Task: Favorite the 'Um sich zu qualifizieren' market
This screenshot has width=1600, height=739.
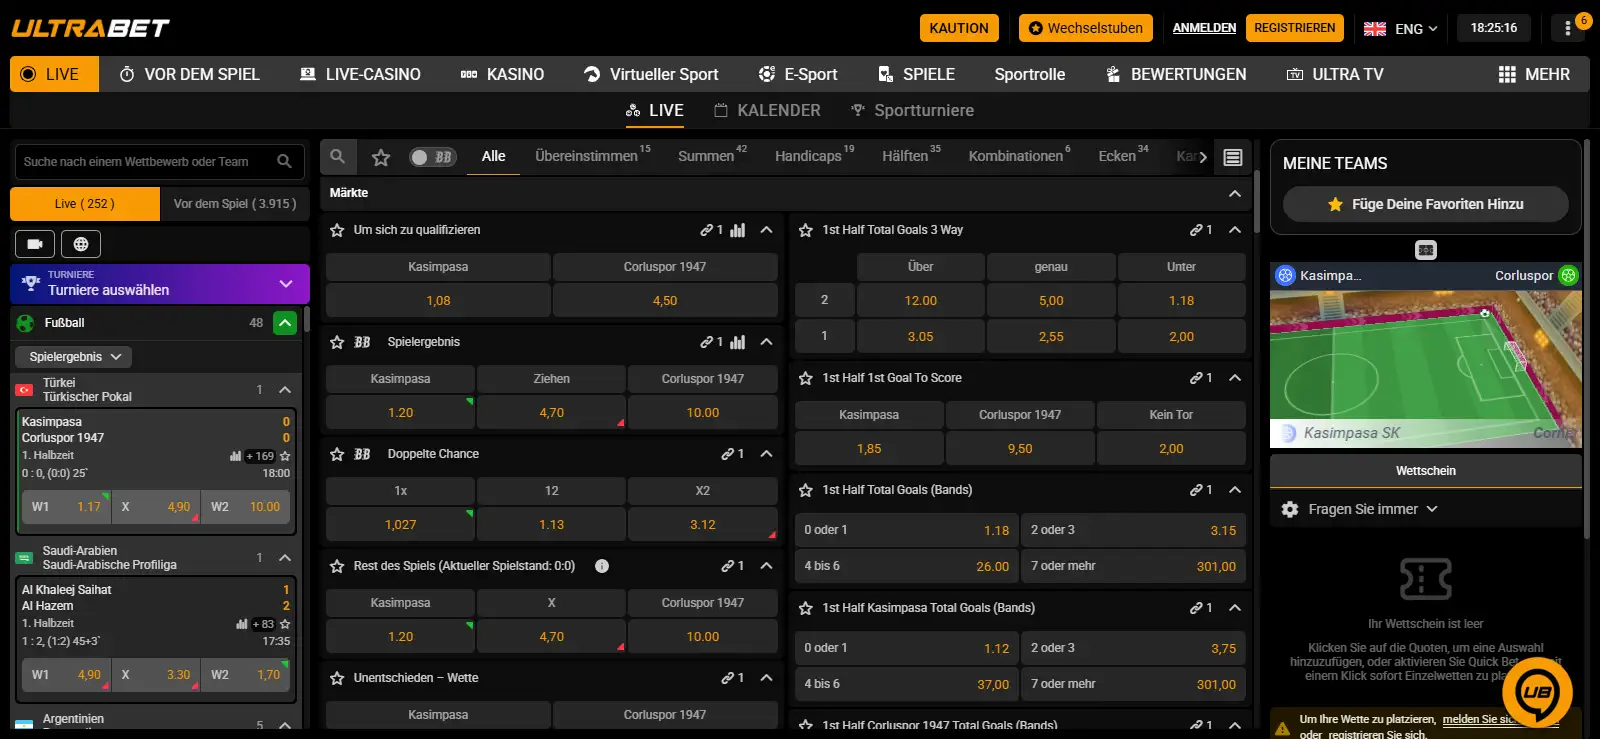Action: tap(337, 230)
